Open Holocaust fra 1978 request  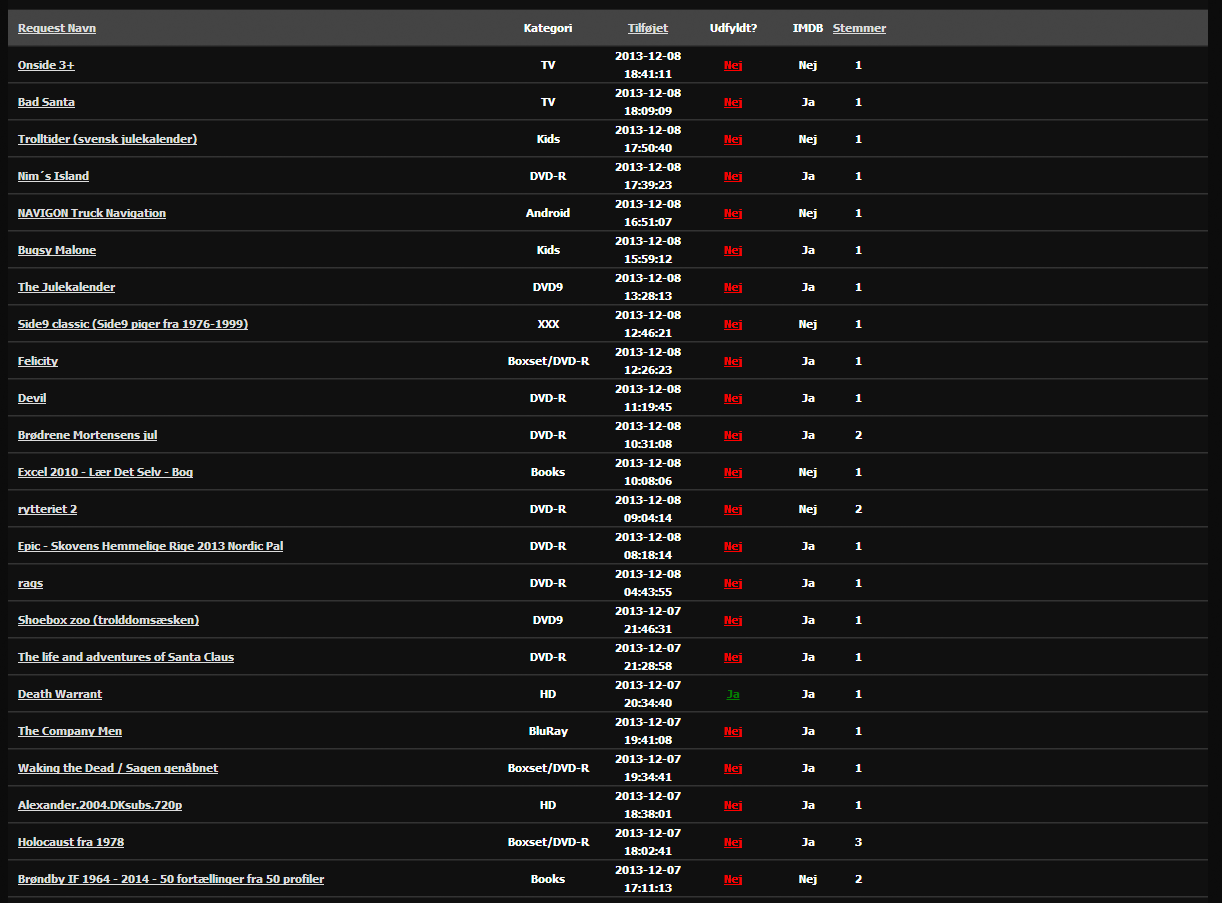(71, 842)
